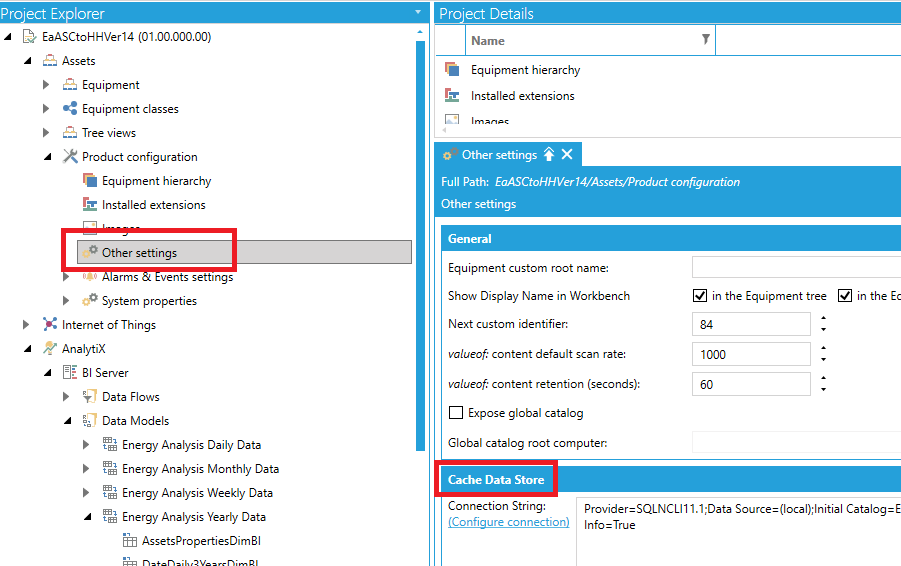The image size is (901, 566).
Task: Expand Energy Analysis Daily Data node
Action: [x=86, y=445]
